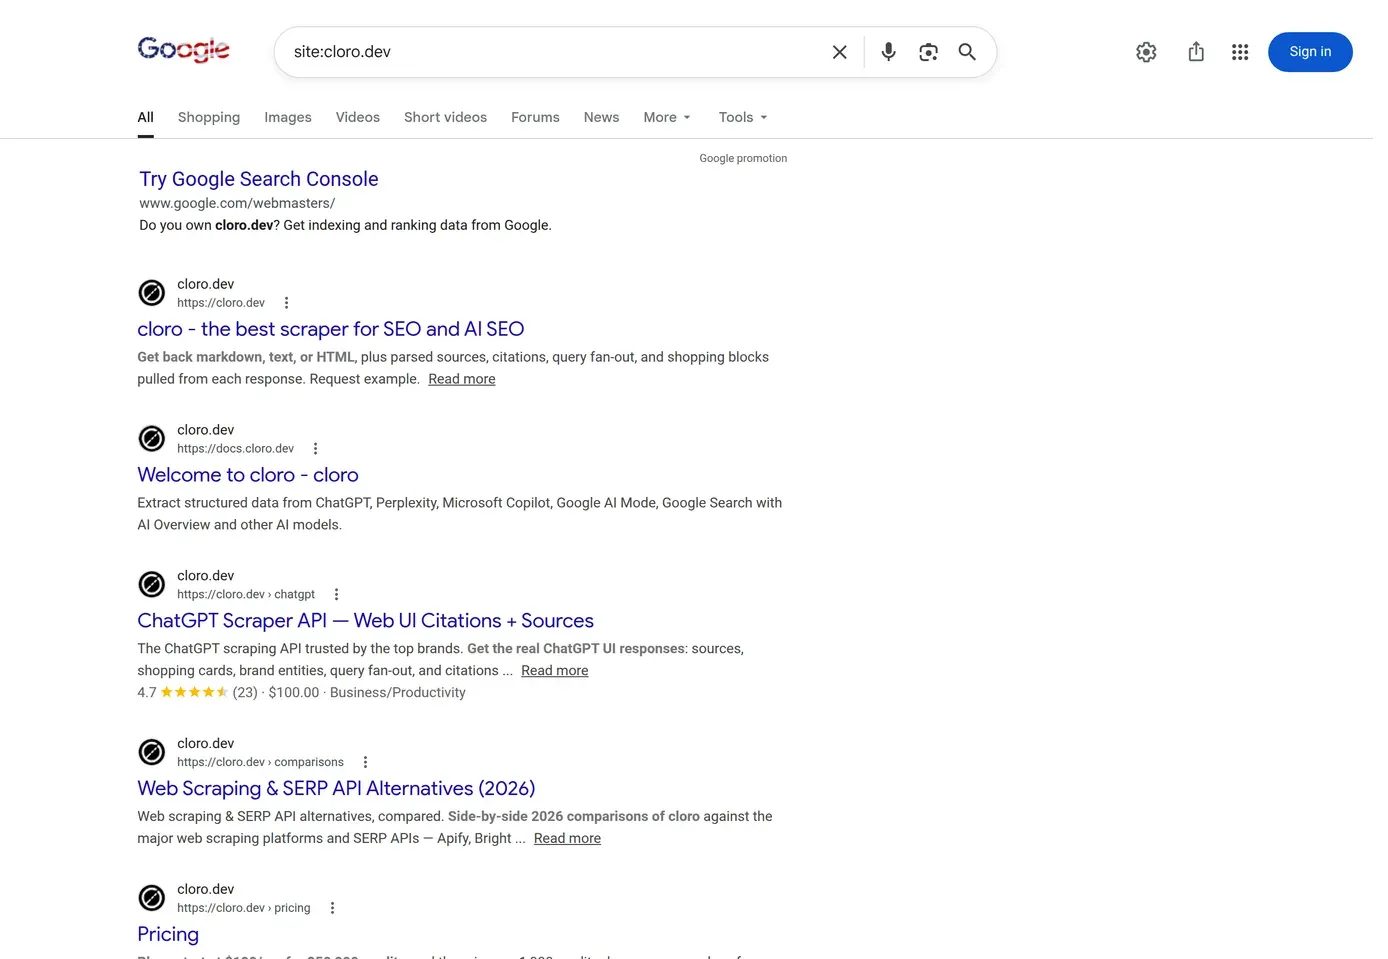Click the 'www.google.com/webmasters/' URL text
Viewport: 1388px width, 959px height.
pos(237,203)
